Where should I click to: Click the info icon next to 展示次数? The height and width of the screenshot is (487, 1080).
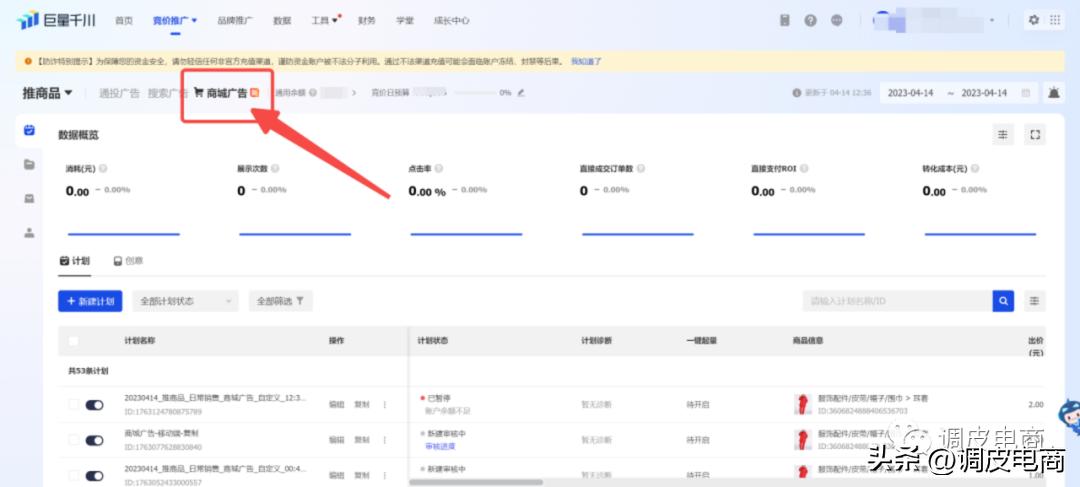click(275, 169)
